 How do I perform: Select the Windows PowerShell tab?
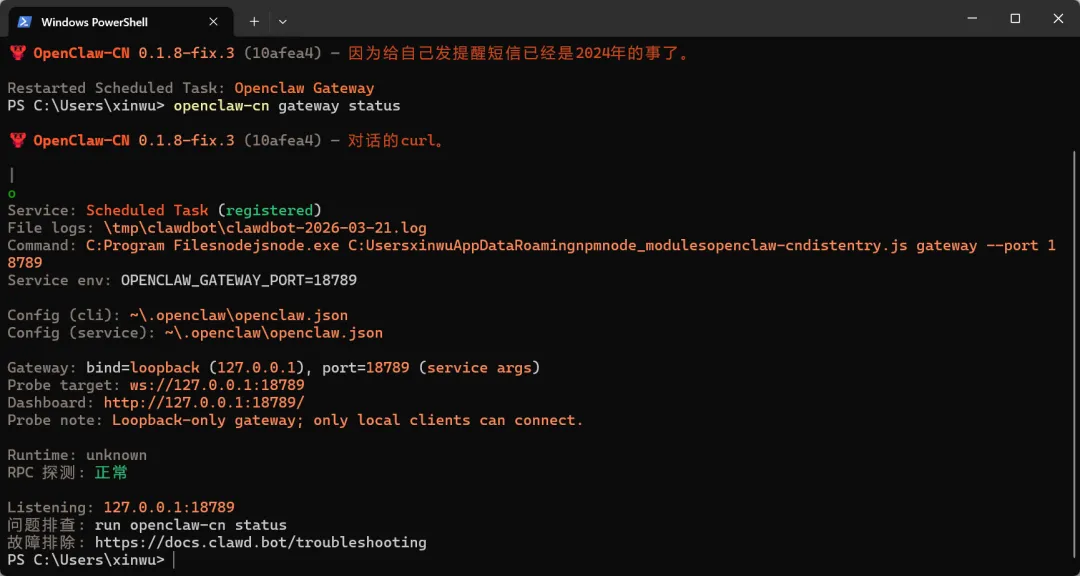(121, 21)
